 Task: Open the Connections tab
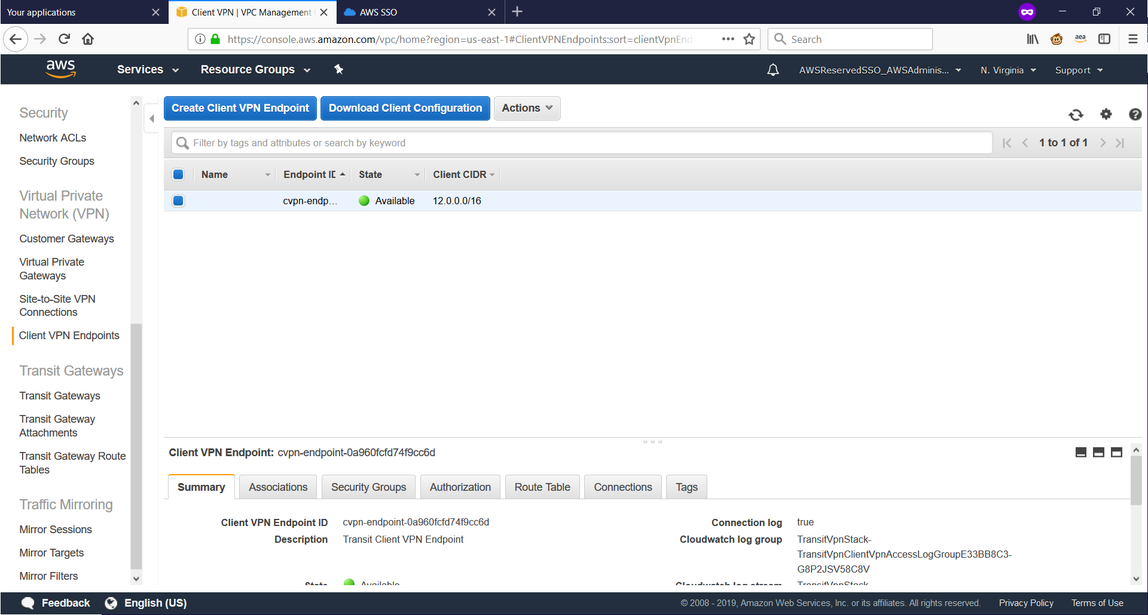coord(623,487)
